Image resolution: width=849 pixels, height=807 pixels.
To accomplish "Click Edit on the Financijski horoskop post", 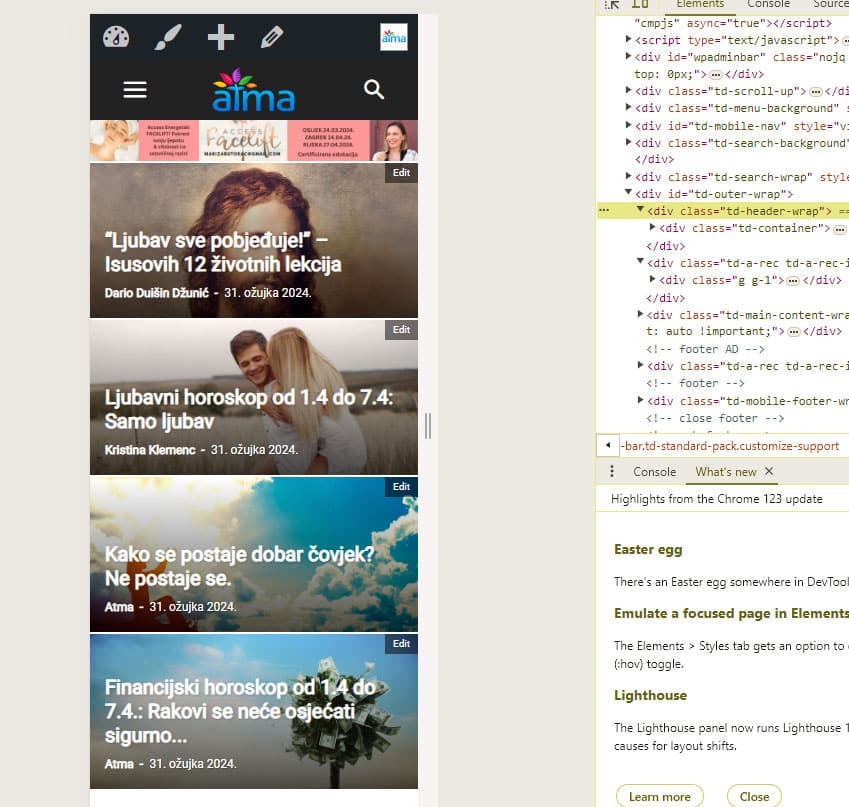I will pos(401,644).
